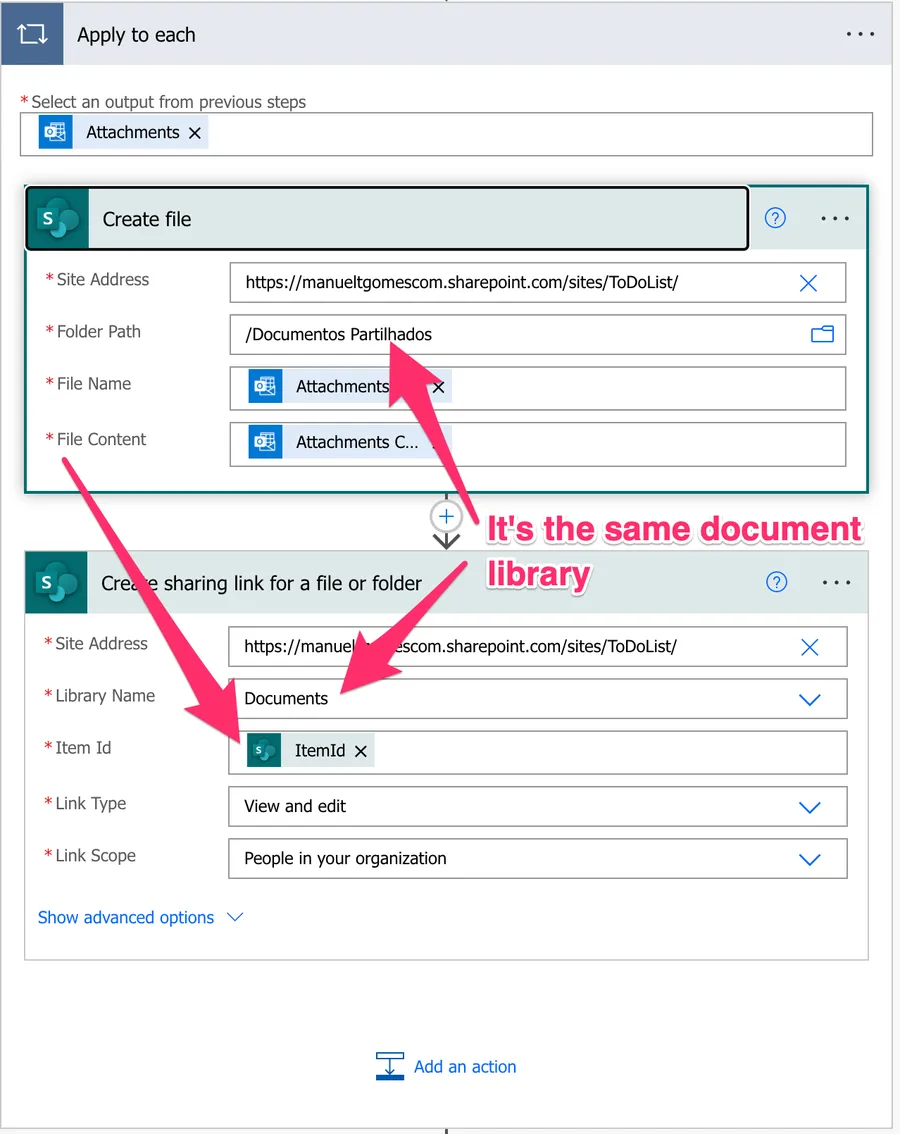Remove the ItemId token
This screenshot has width=900, height=1134.
click(x=361, y=751)
